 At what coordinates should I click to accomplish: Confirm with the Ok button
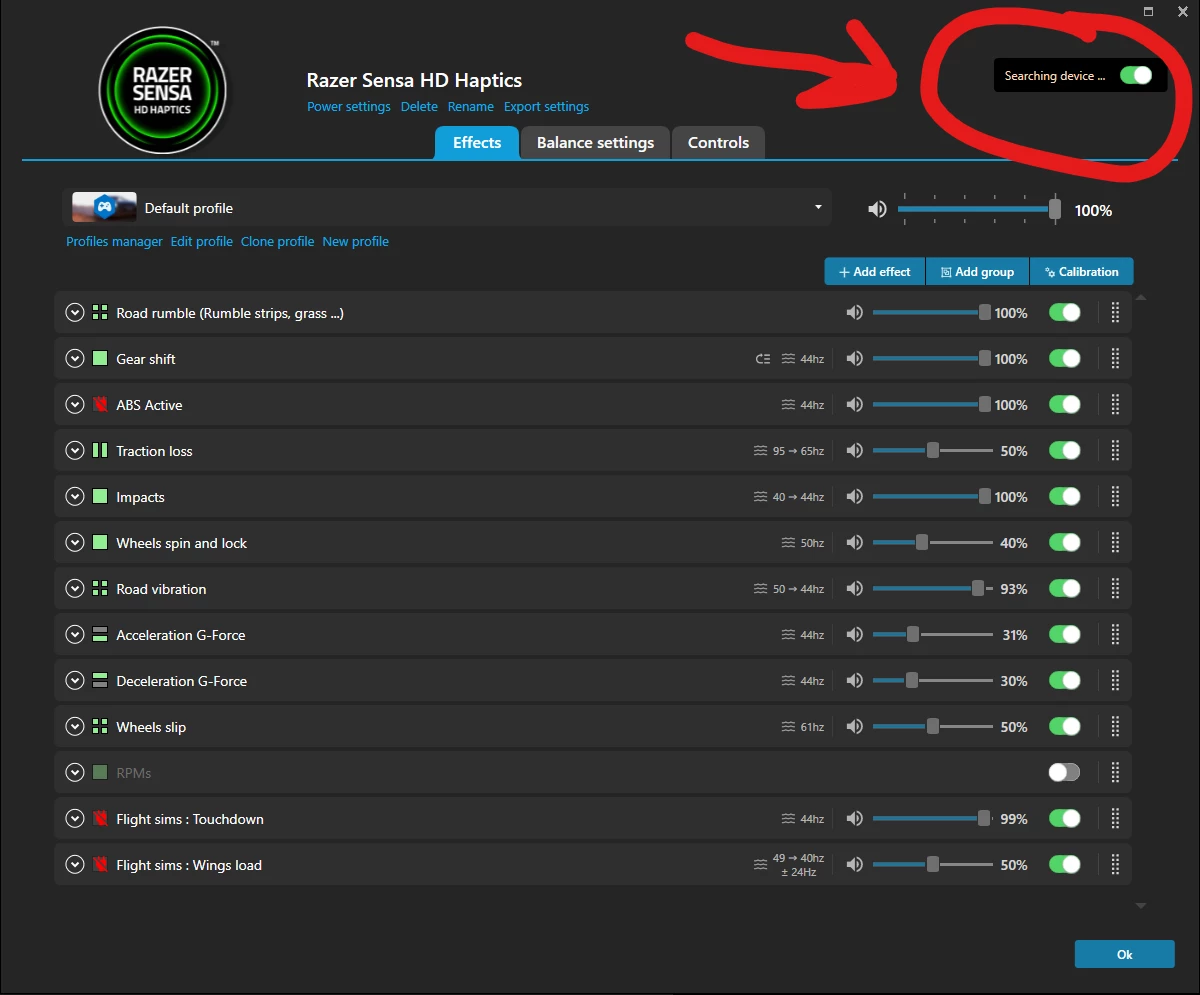[x=1124, y=954]
